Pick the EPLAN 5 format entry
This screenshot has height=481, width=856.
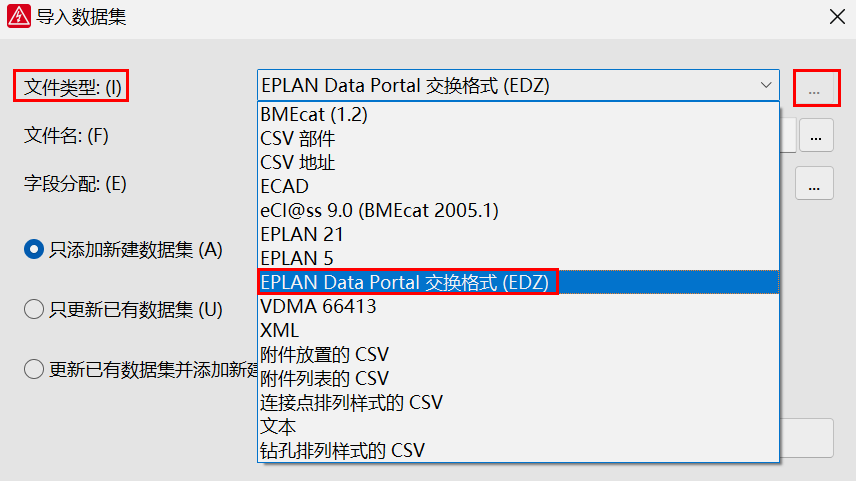tap(296, 259)
